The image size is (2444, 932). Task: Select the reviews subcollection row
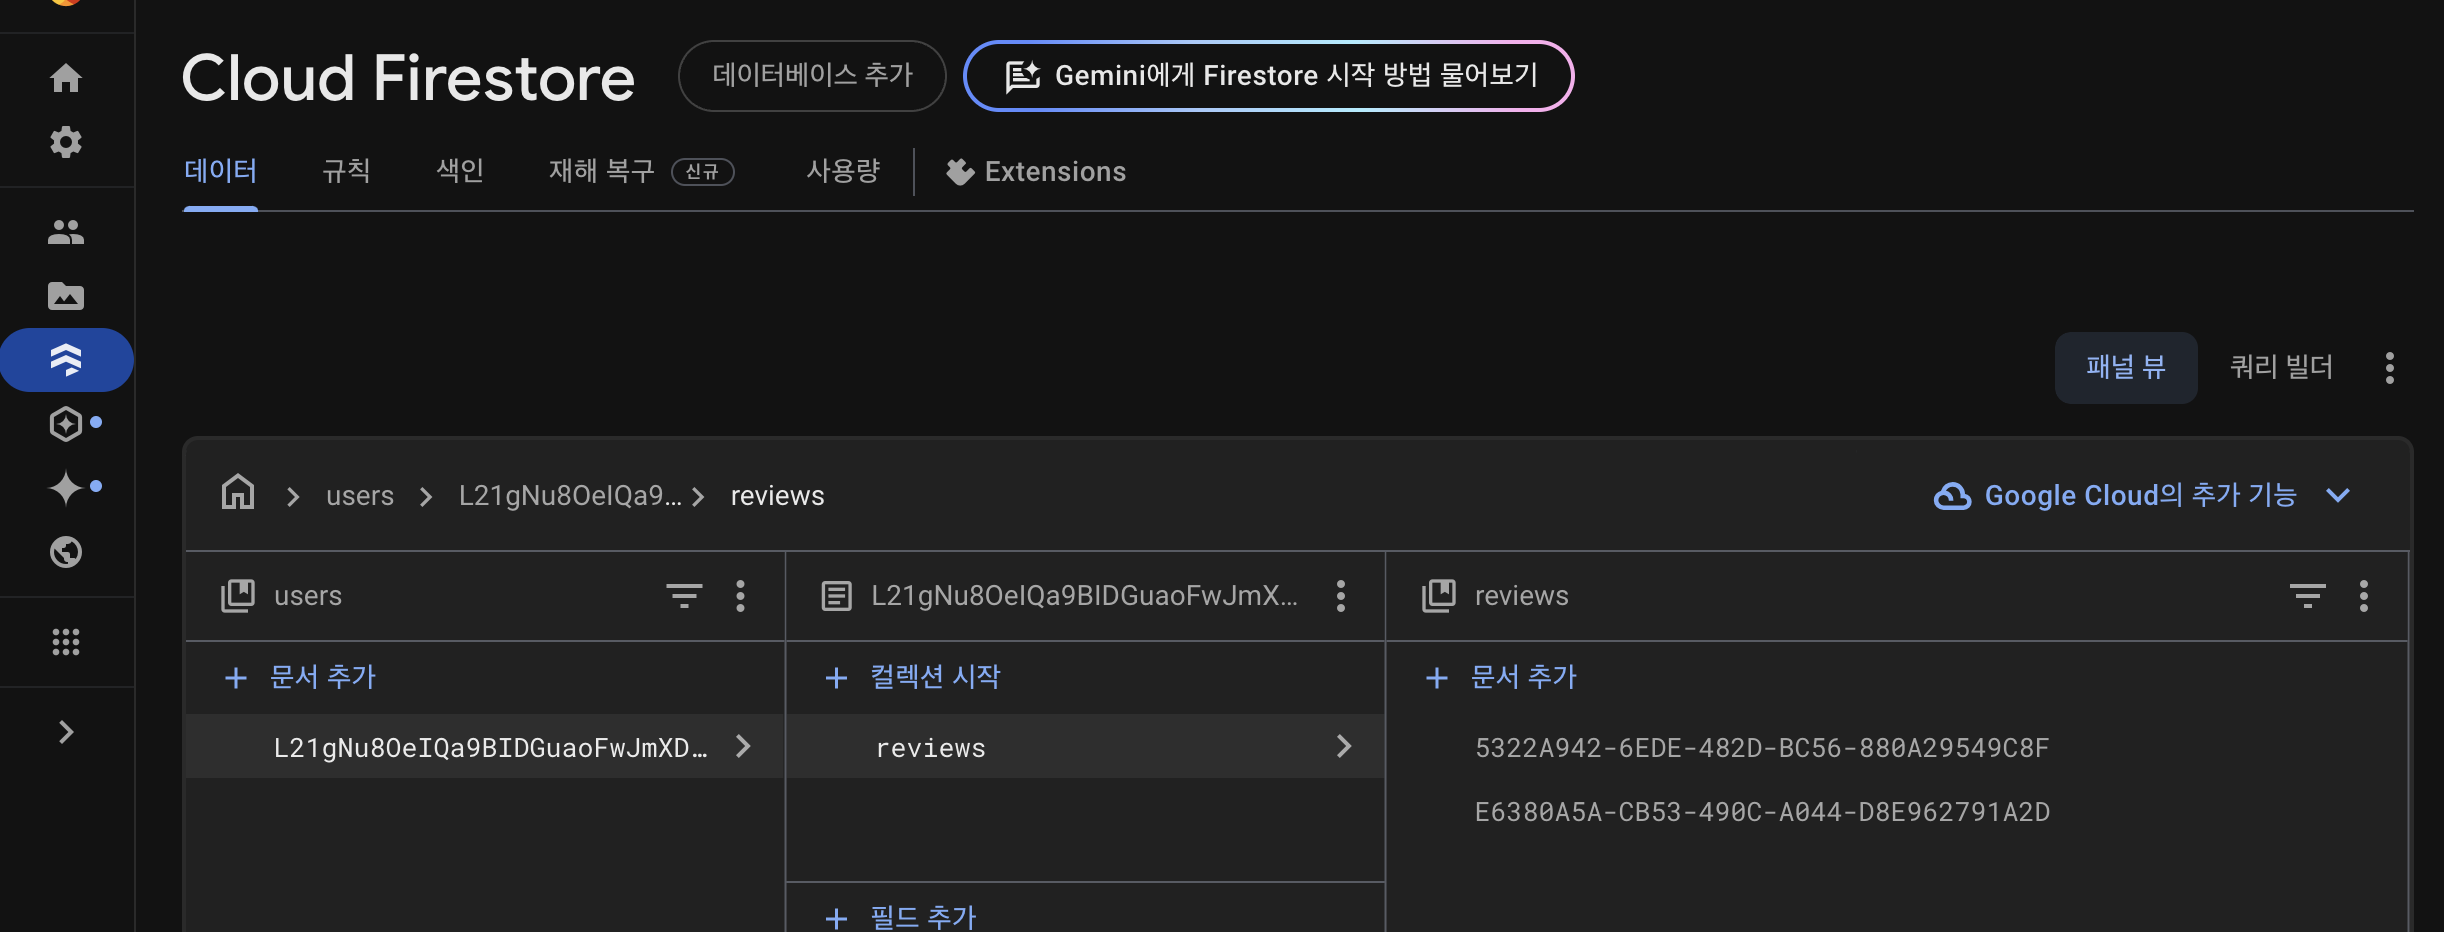tap(1085, 746)
